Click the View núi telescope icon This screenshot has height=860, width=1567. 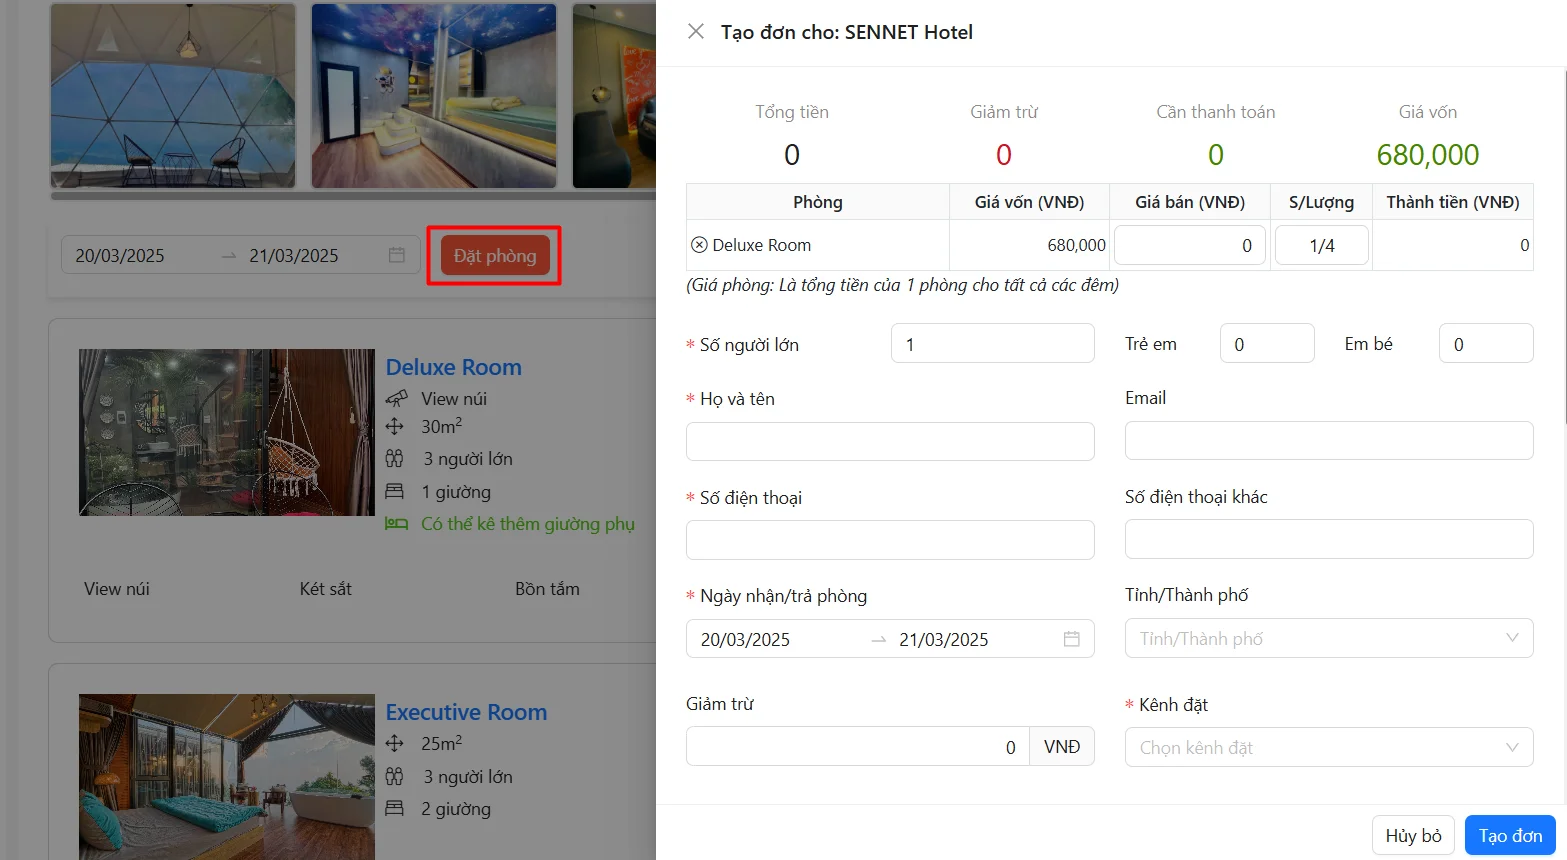pos(396,398)
